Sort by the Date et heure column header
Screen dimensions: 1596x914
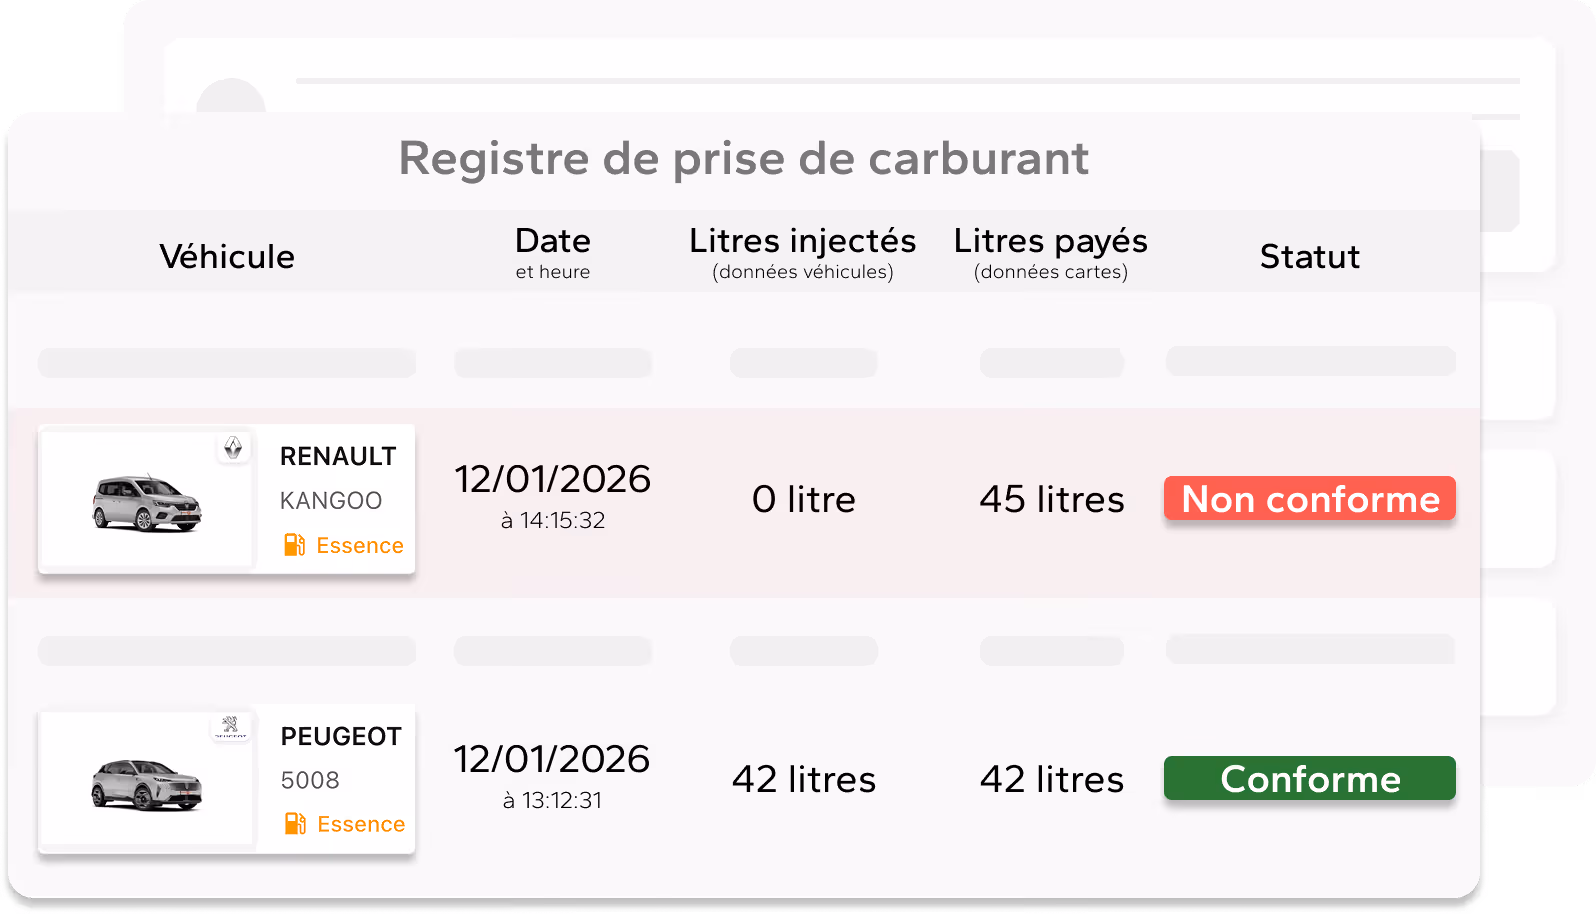coord(553,253)
